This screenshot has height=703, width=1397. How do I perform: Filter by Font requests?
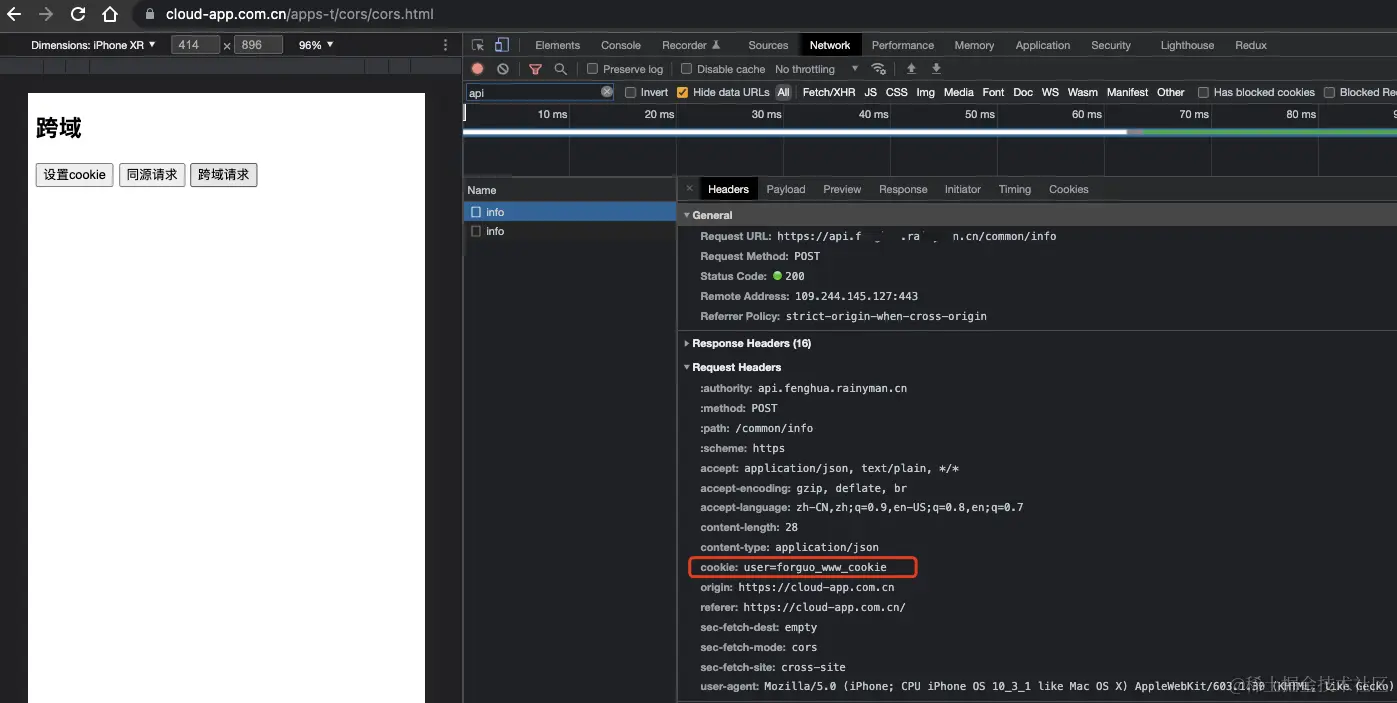pyautogui.click(x=993, y=92)
